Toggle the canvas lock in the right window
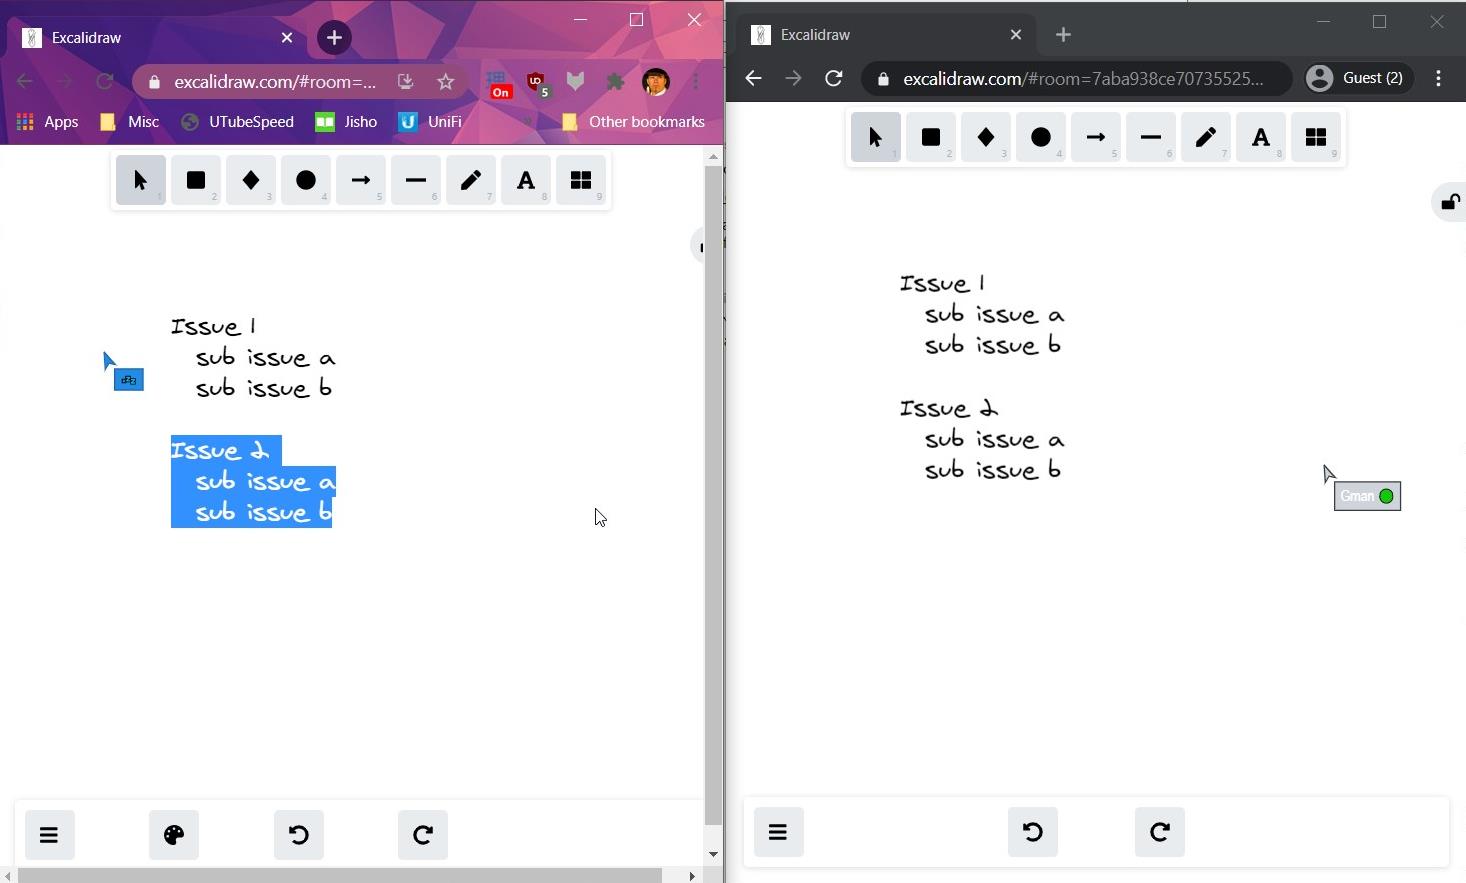 click(1449, 201)
